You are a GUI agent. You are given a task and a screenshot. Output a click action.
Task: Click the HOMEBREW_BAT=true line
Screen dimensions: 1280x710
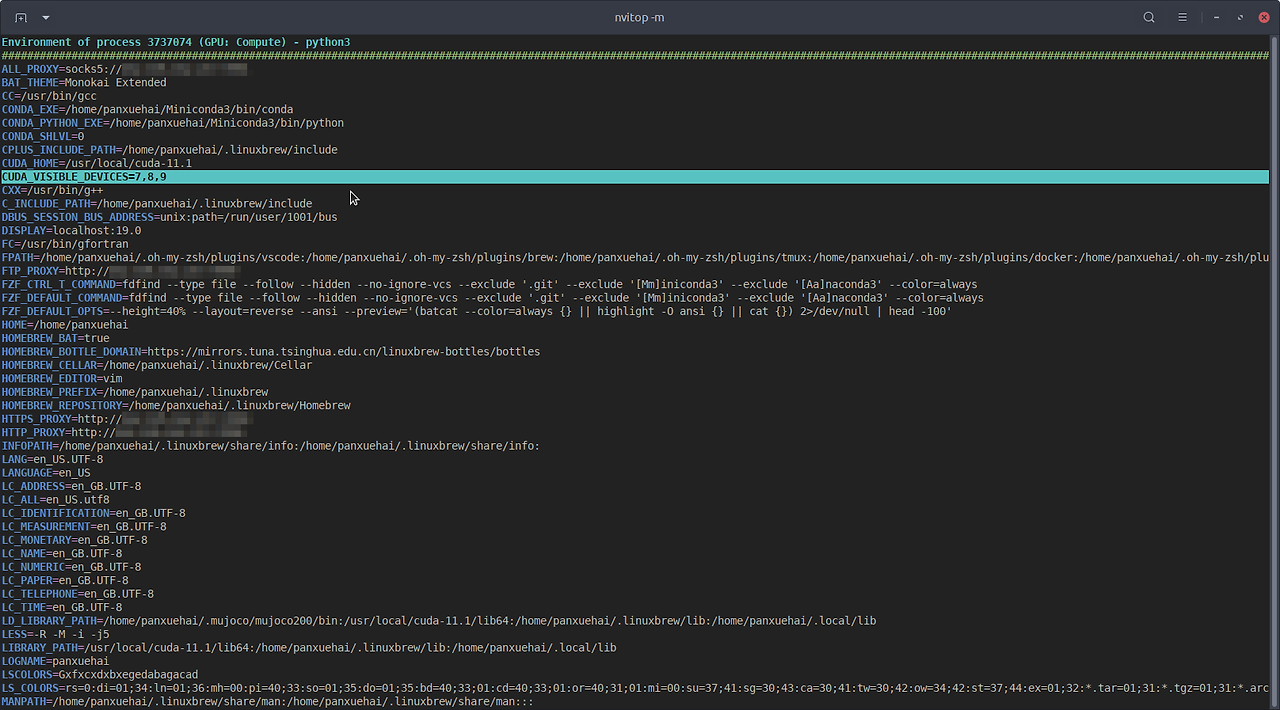point(56,338)
